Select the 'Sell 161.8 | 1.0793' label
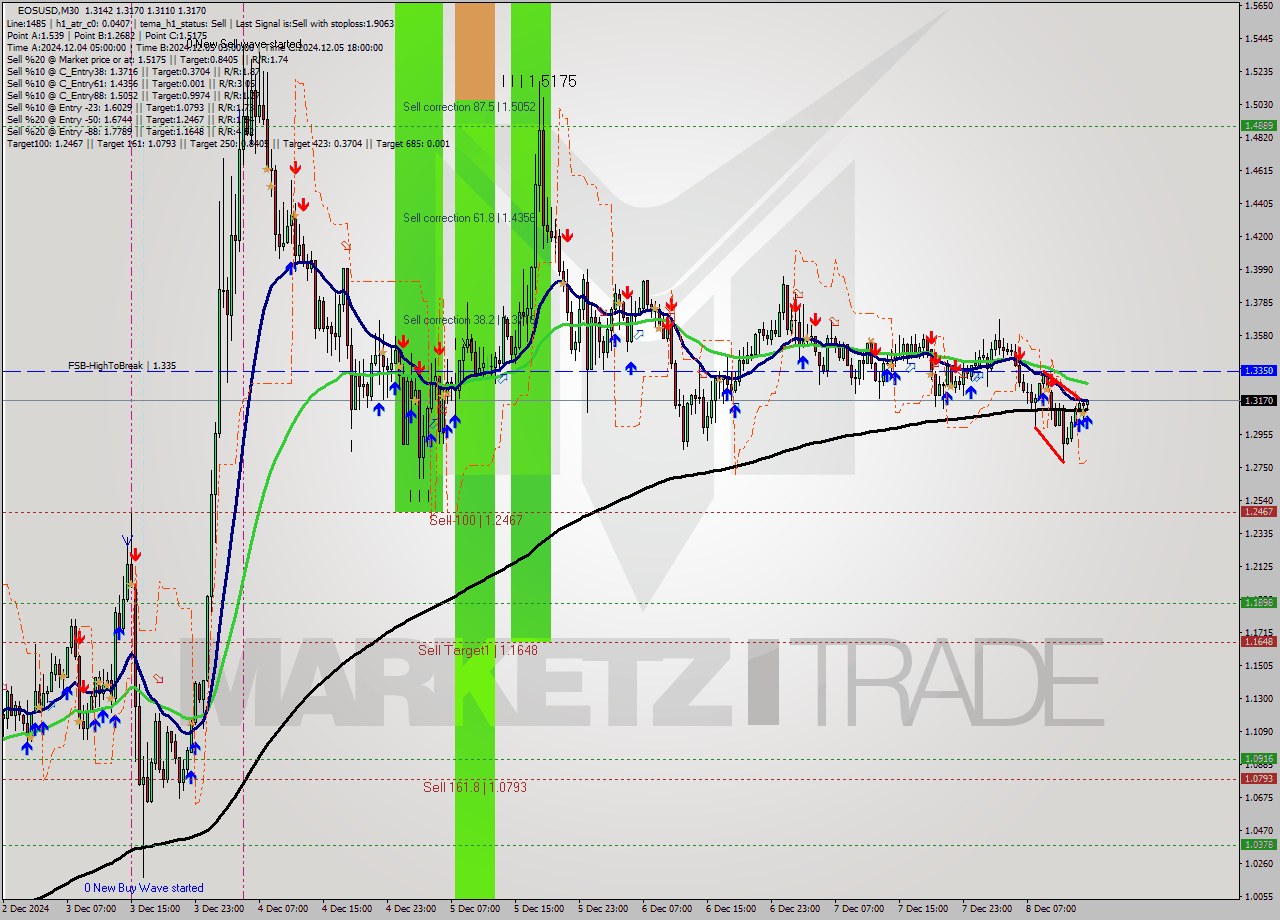1280x920 pixels. [x=475, y=788]
